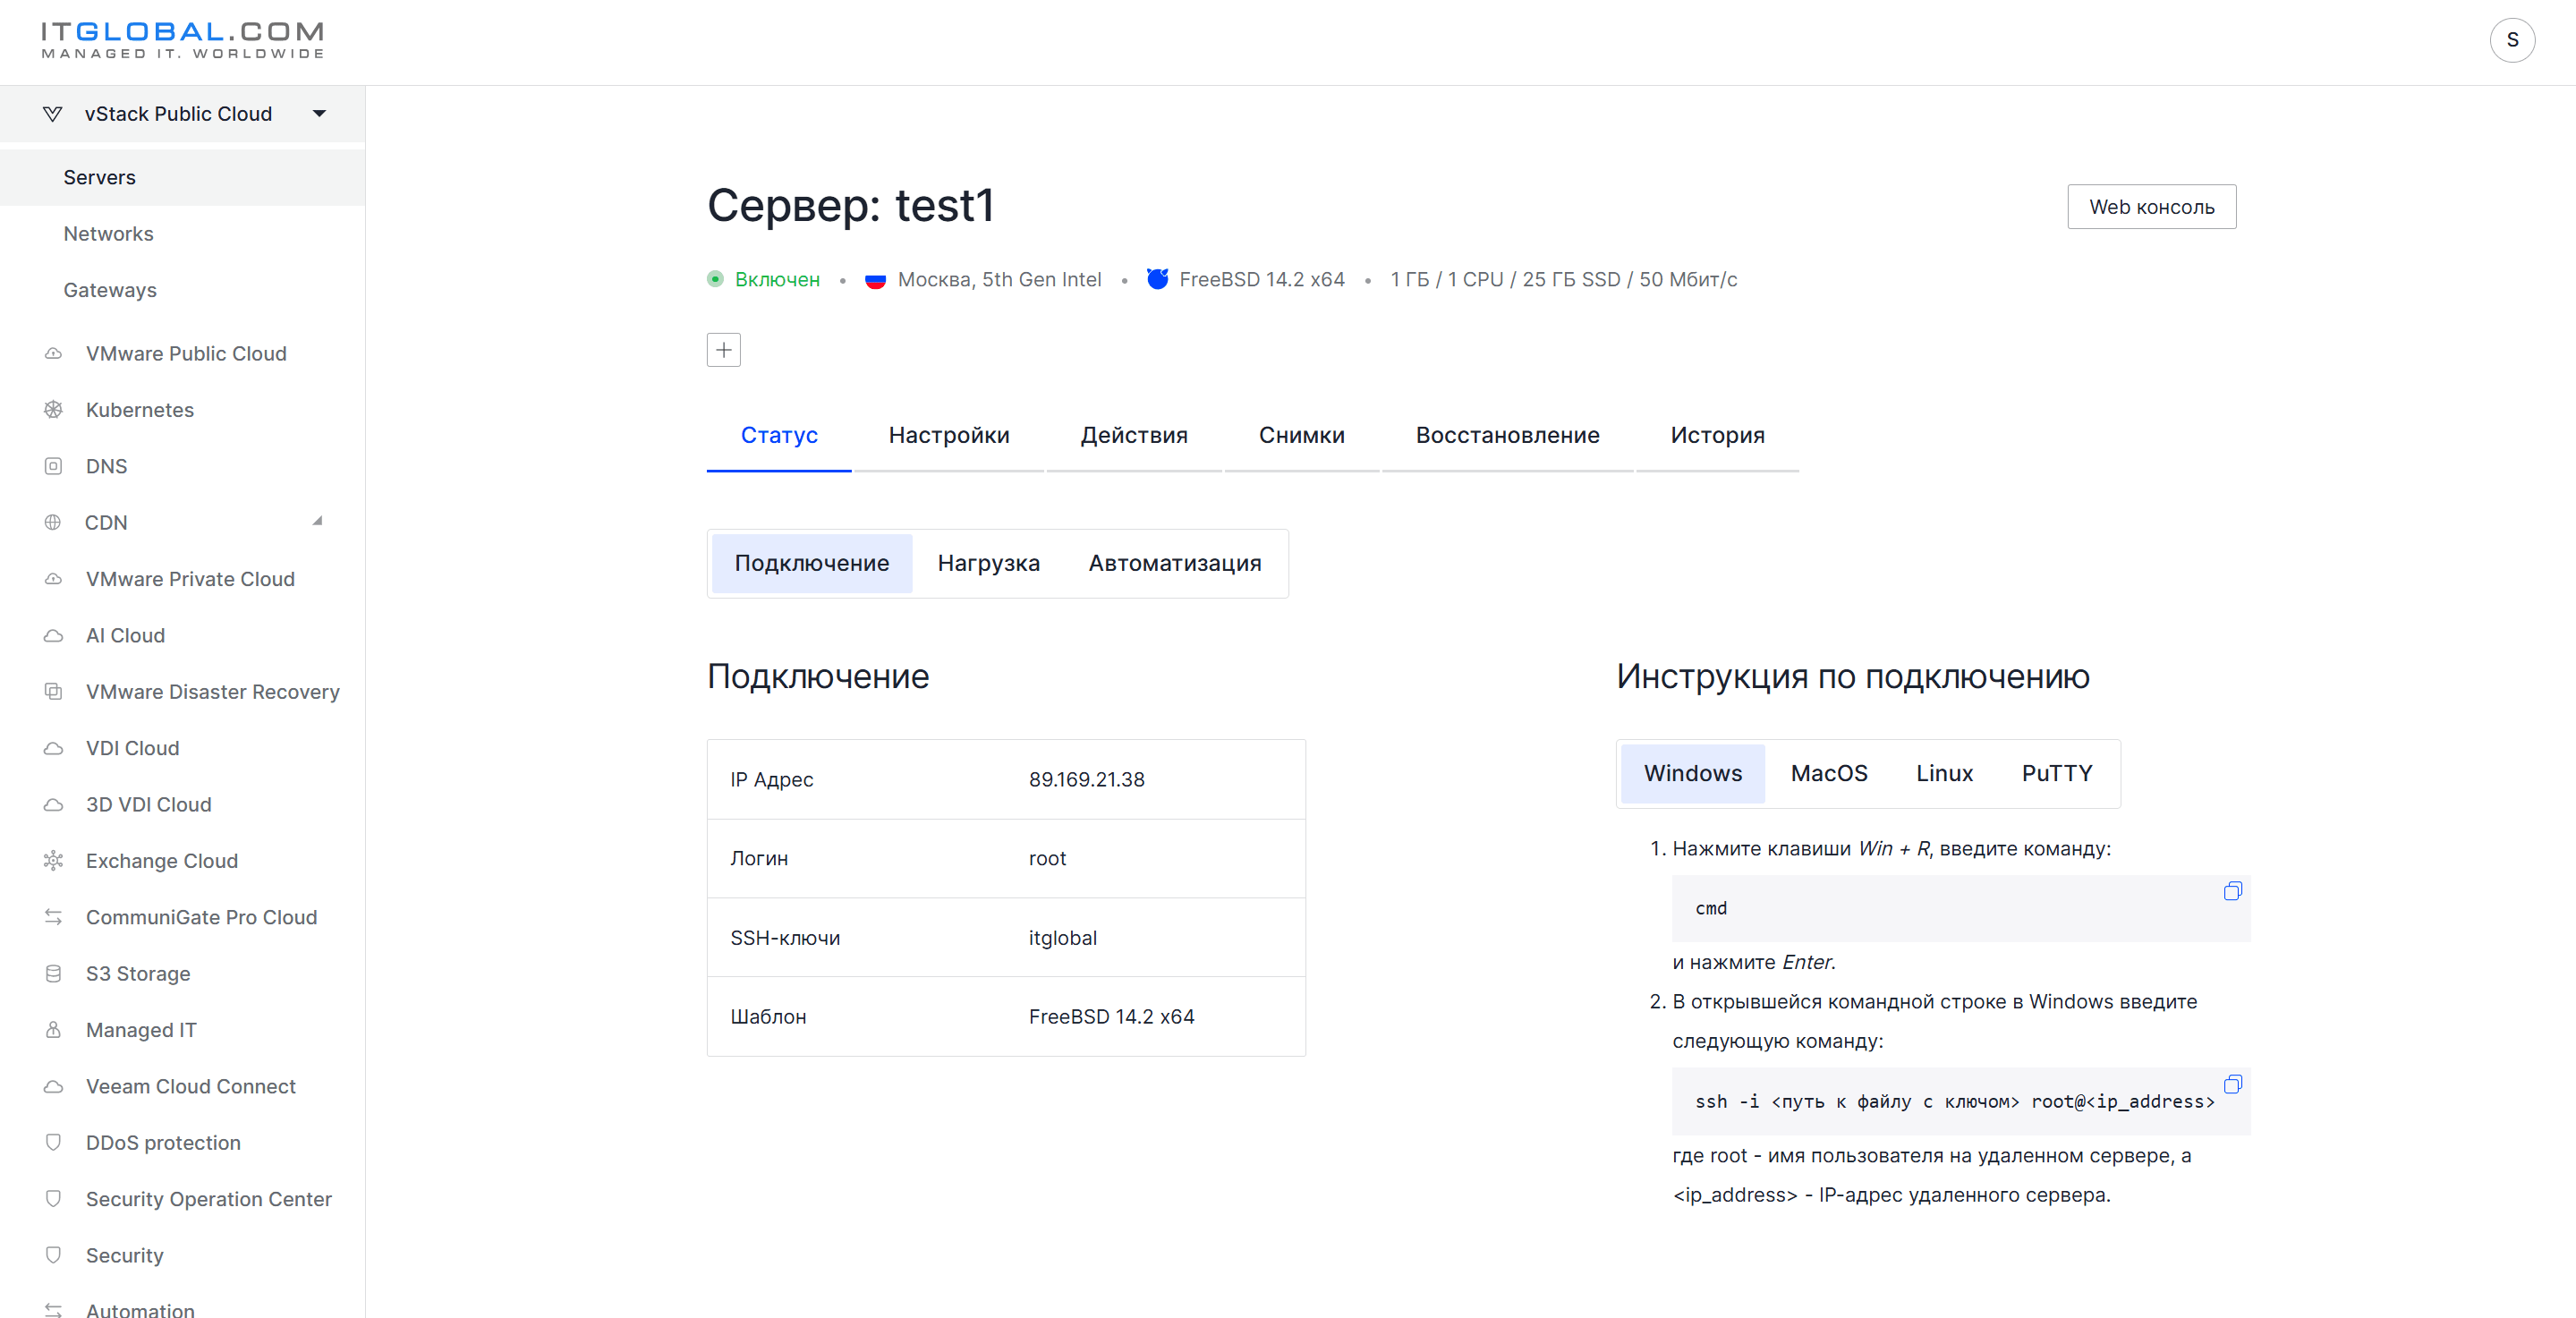Select the Автоматизация sub-tab
Image resolution: width=2576 pixels, height=1318 pixels.
(1175, 564)
